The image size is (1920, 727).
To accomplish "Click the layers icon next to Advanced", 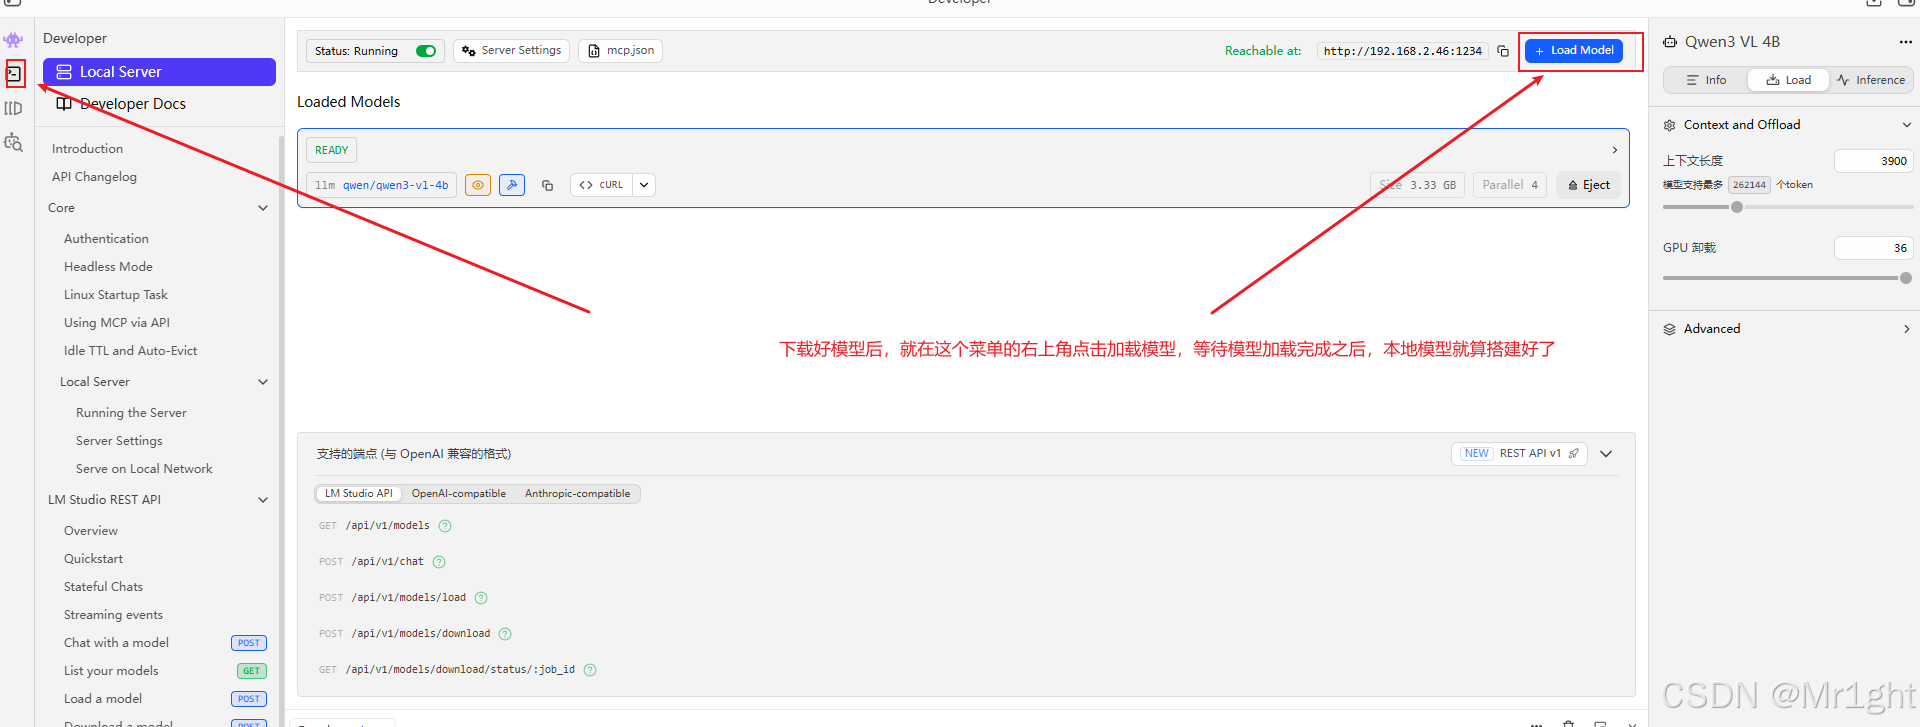I will [1669, 329].
